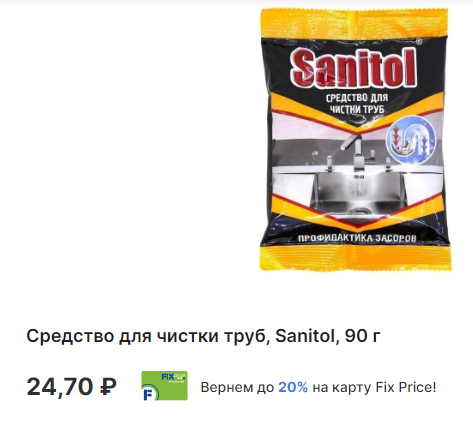Click the yellow bottom seal of package

pos(356,258)
